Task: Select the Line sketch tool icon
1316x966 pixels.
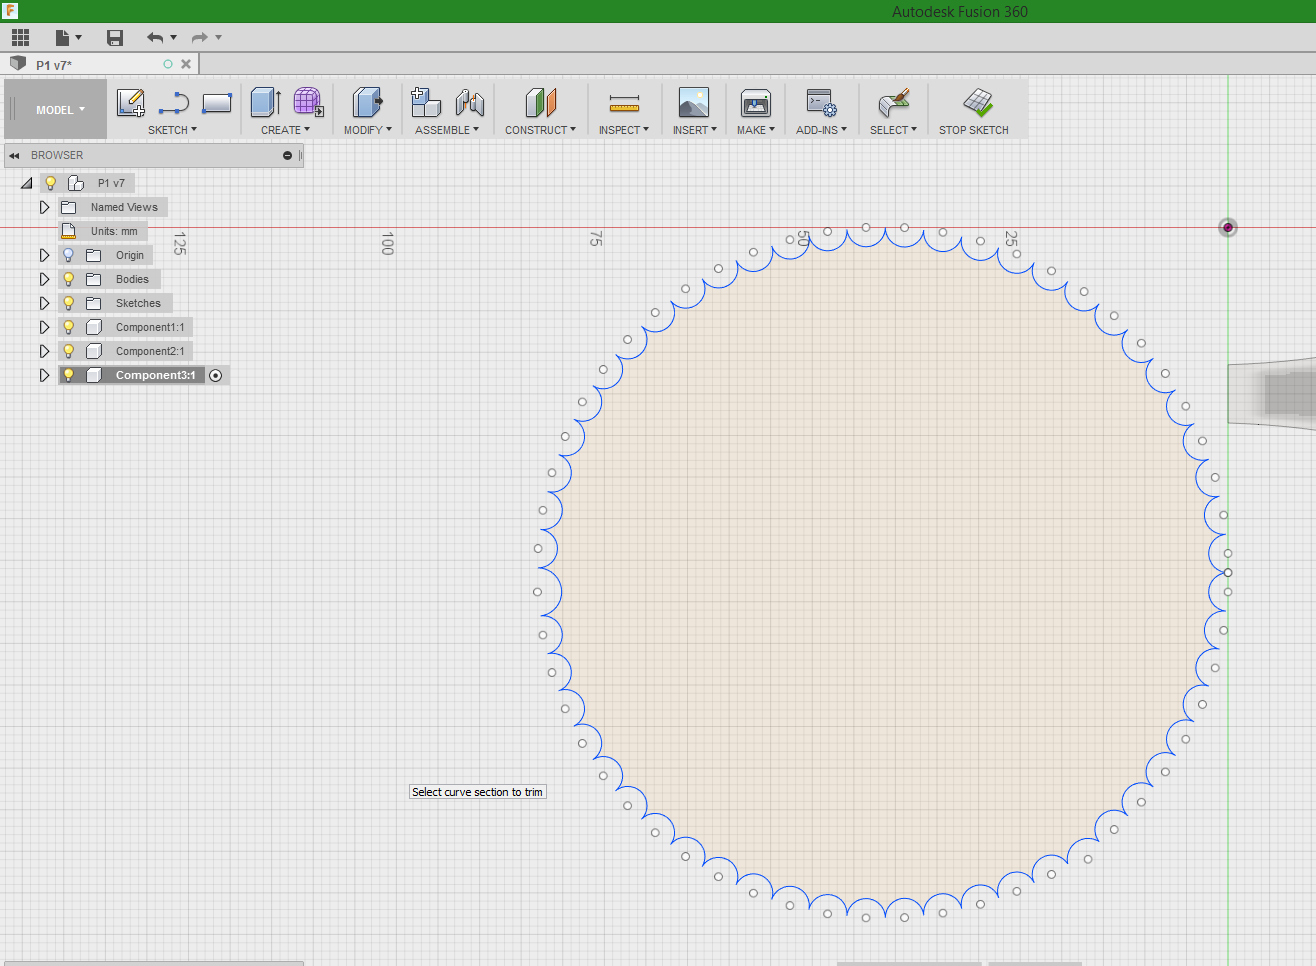Action: [174, 102]
